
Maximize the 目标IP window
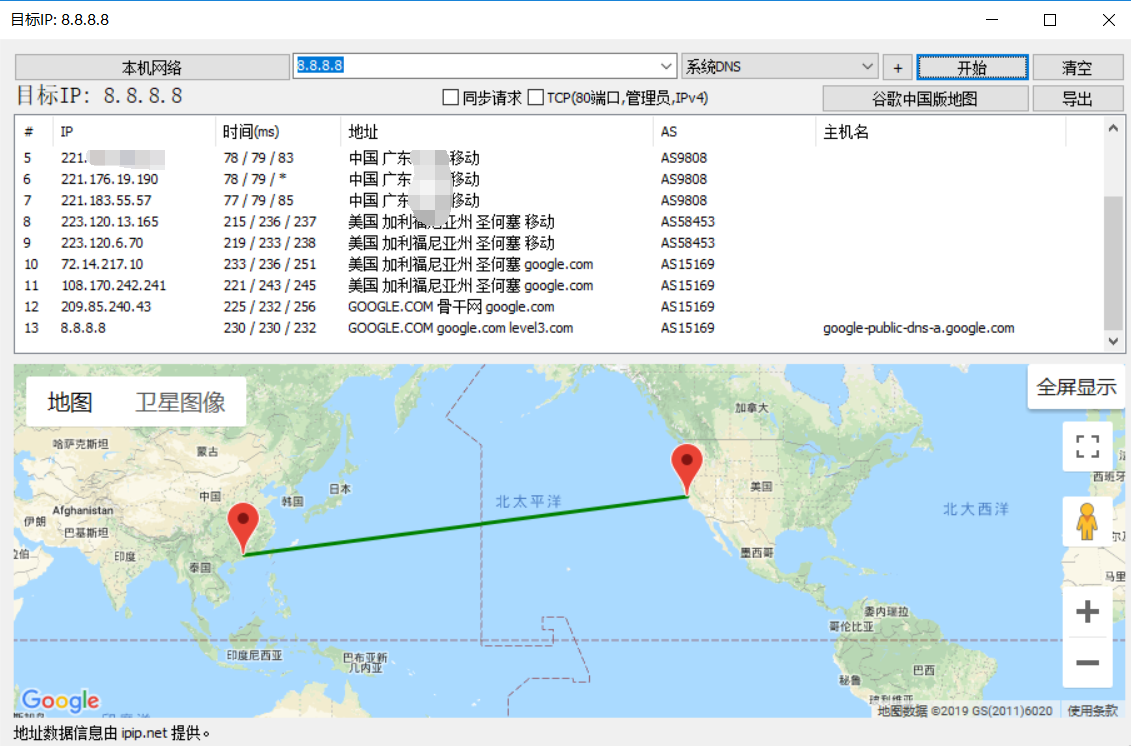1050,19
